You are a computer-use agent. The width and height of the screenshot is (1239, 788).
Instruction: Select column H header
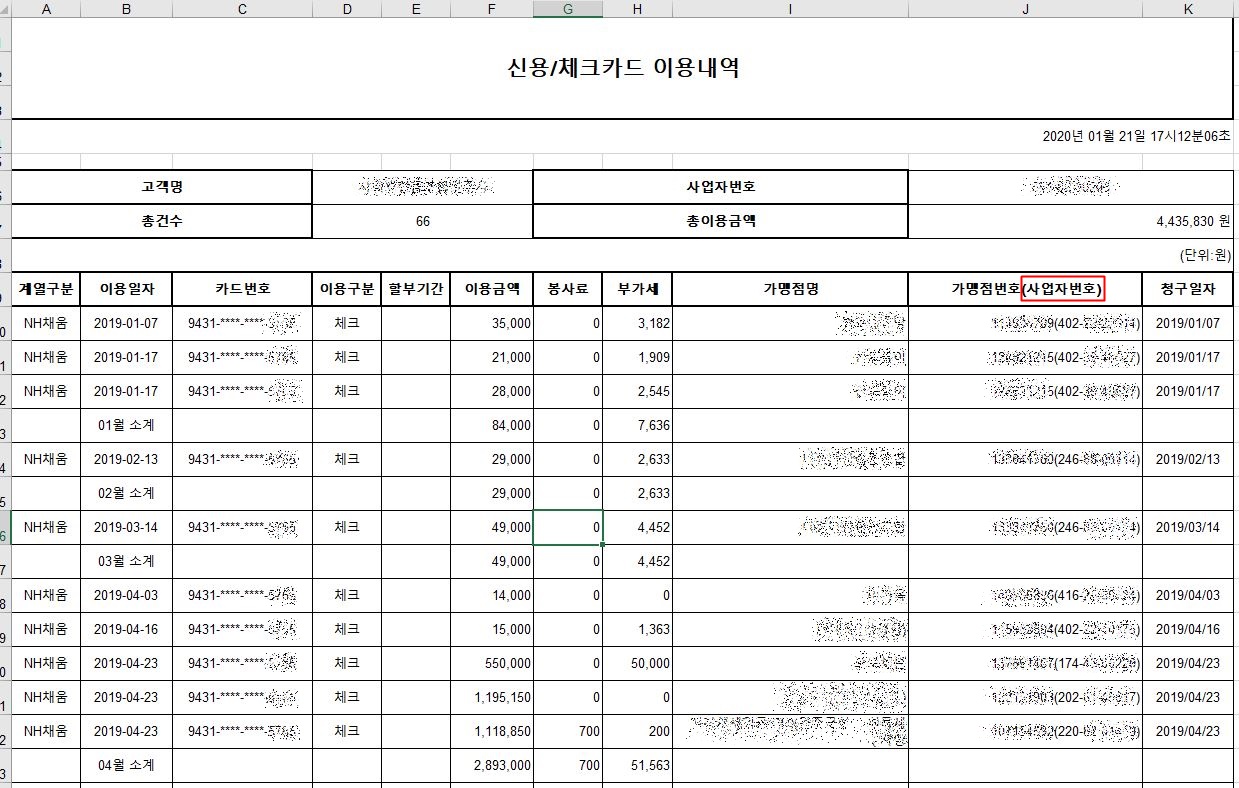point(638,9)
